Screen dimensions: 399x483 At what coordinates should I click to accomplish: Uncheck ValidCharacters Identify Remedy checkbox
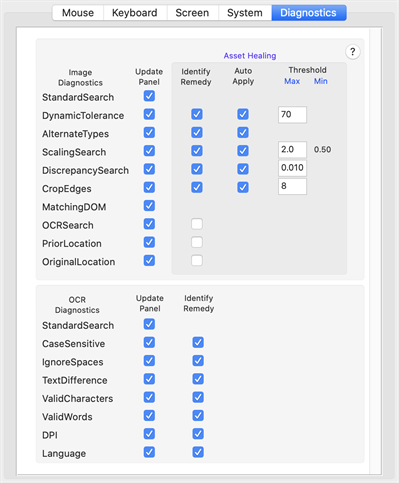pyautogui.click(x=198, y=398)
